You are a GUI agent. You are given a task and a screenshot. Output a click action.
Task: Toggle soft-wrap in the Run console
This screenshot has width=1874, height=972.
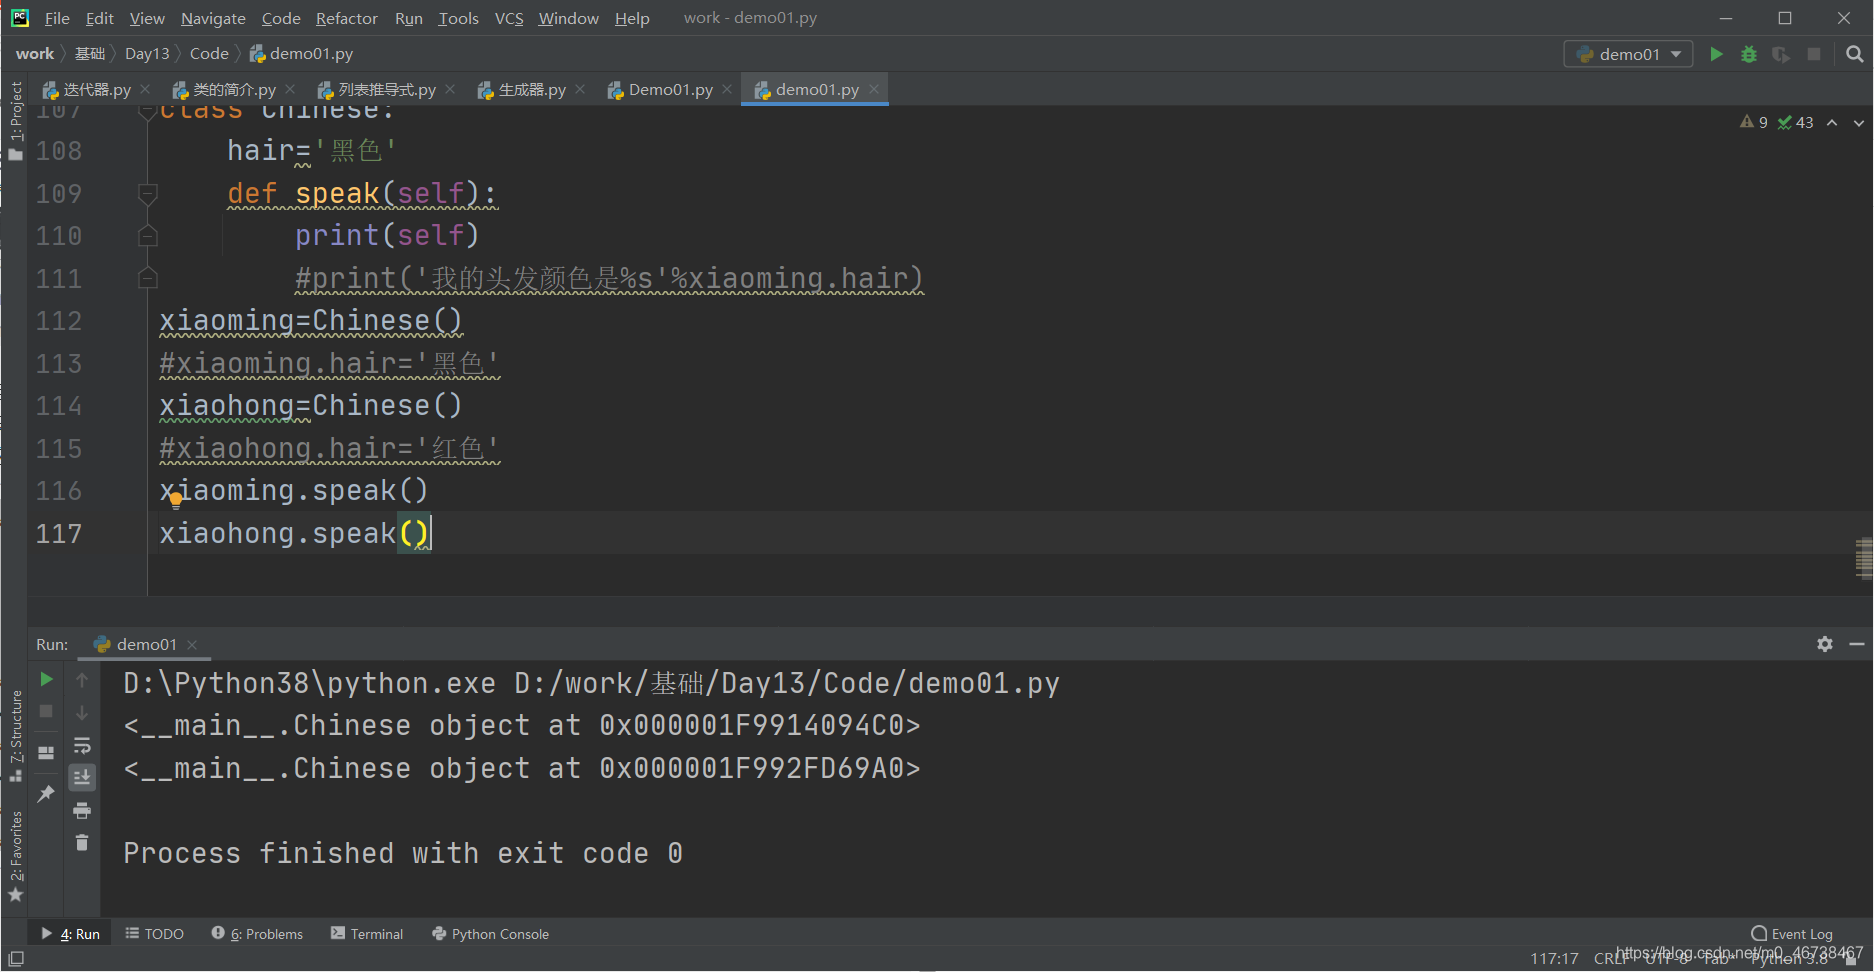click(82, 745)
